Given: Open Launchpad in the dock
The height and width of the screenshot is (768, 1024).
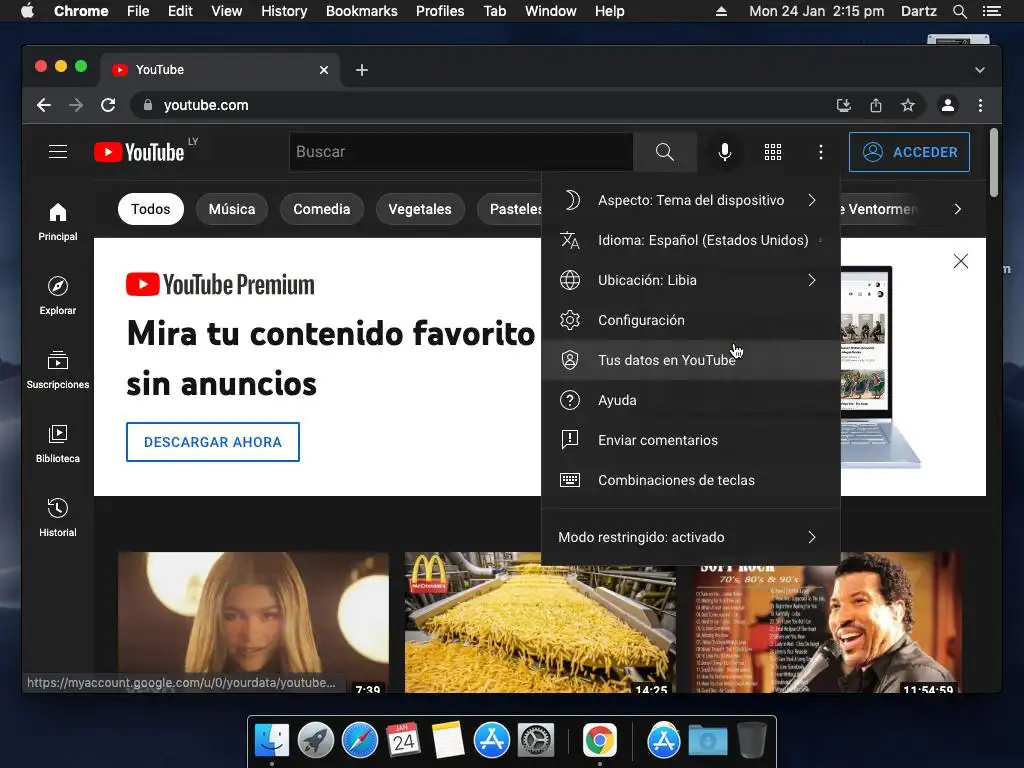Looking at the screenshot, I should pos(315,741).
